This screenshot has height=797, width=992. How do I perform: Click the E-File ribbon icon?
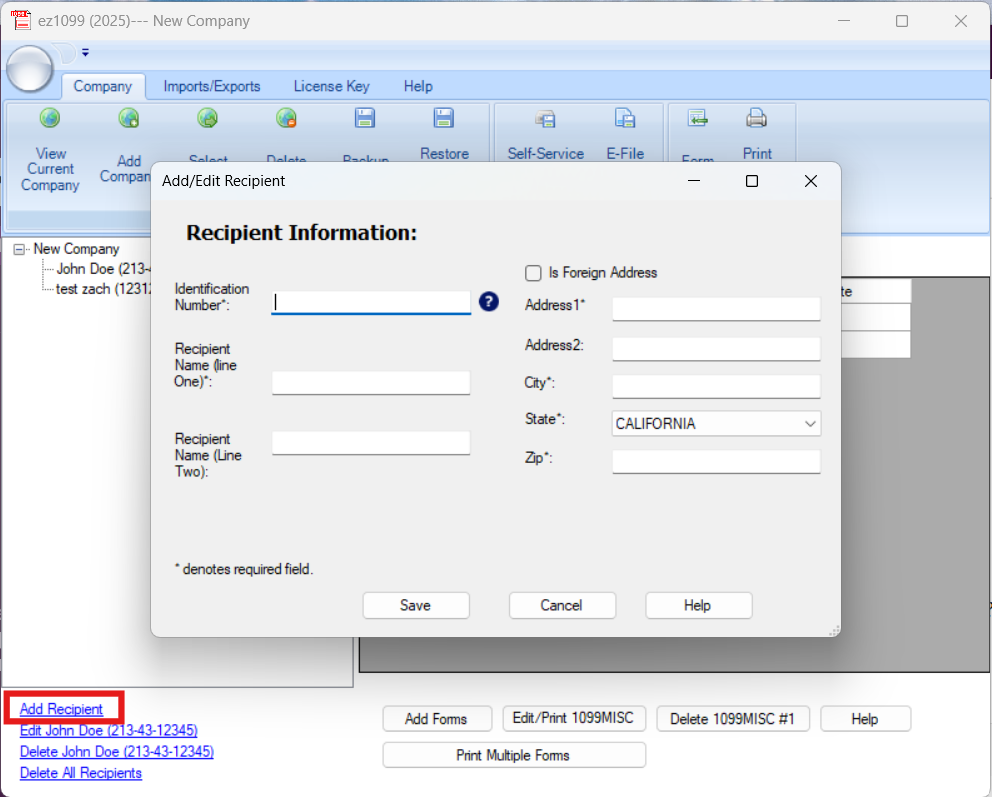625,119
